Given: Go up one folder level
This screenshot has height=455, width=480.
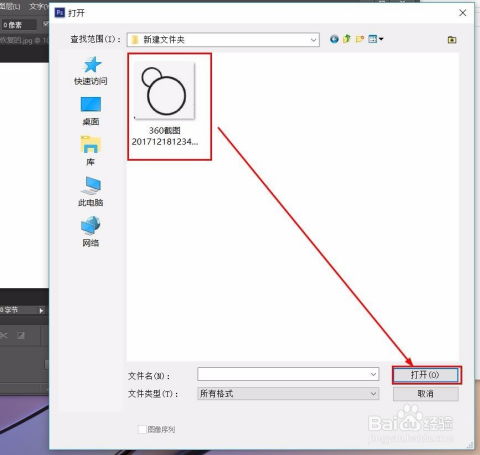Looking at the screenshot, I should point(347,39).
